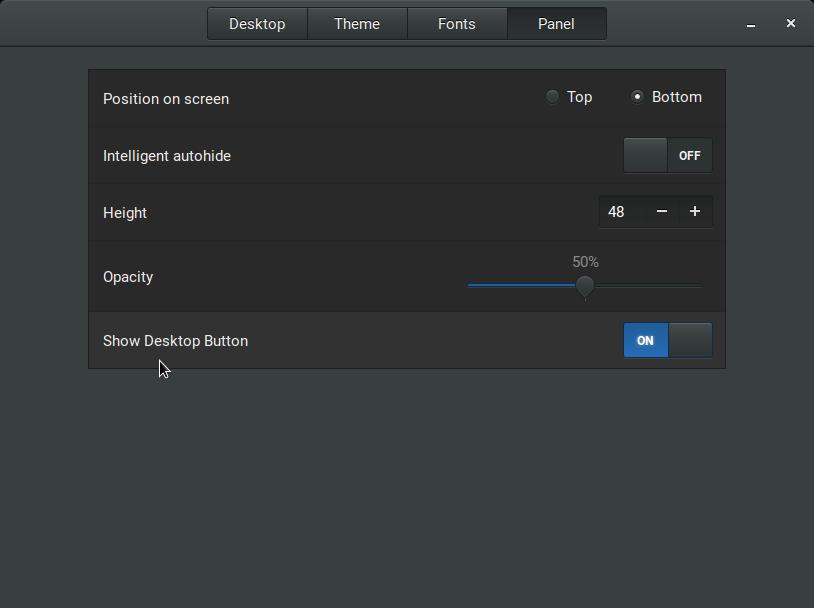This screenshot has height=608, width=814.
Task: Click the Opacity slider handle
Action: click(585, 286)
